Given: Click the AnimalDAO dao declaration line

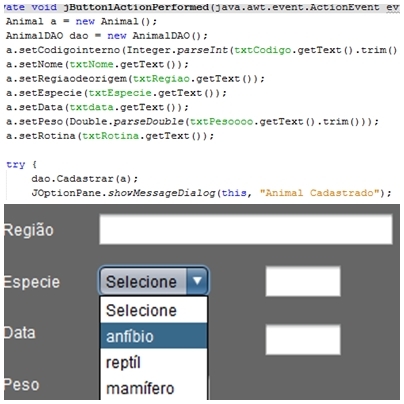Looking at the screenshot, I should tap(107, 36).
